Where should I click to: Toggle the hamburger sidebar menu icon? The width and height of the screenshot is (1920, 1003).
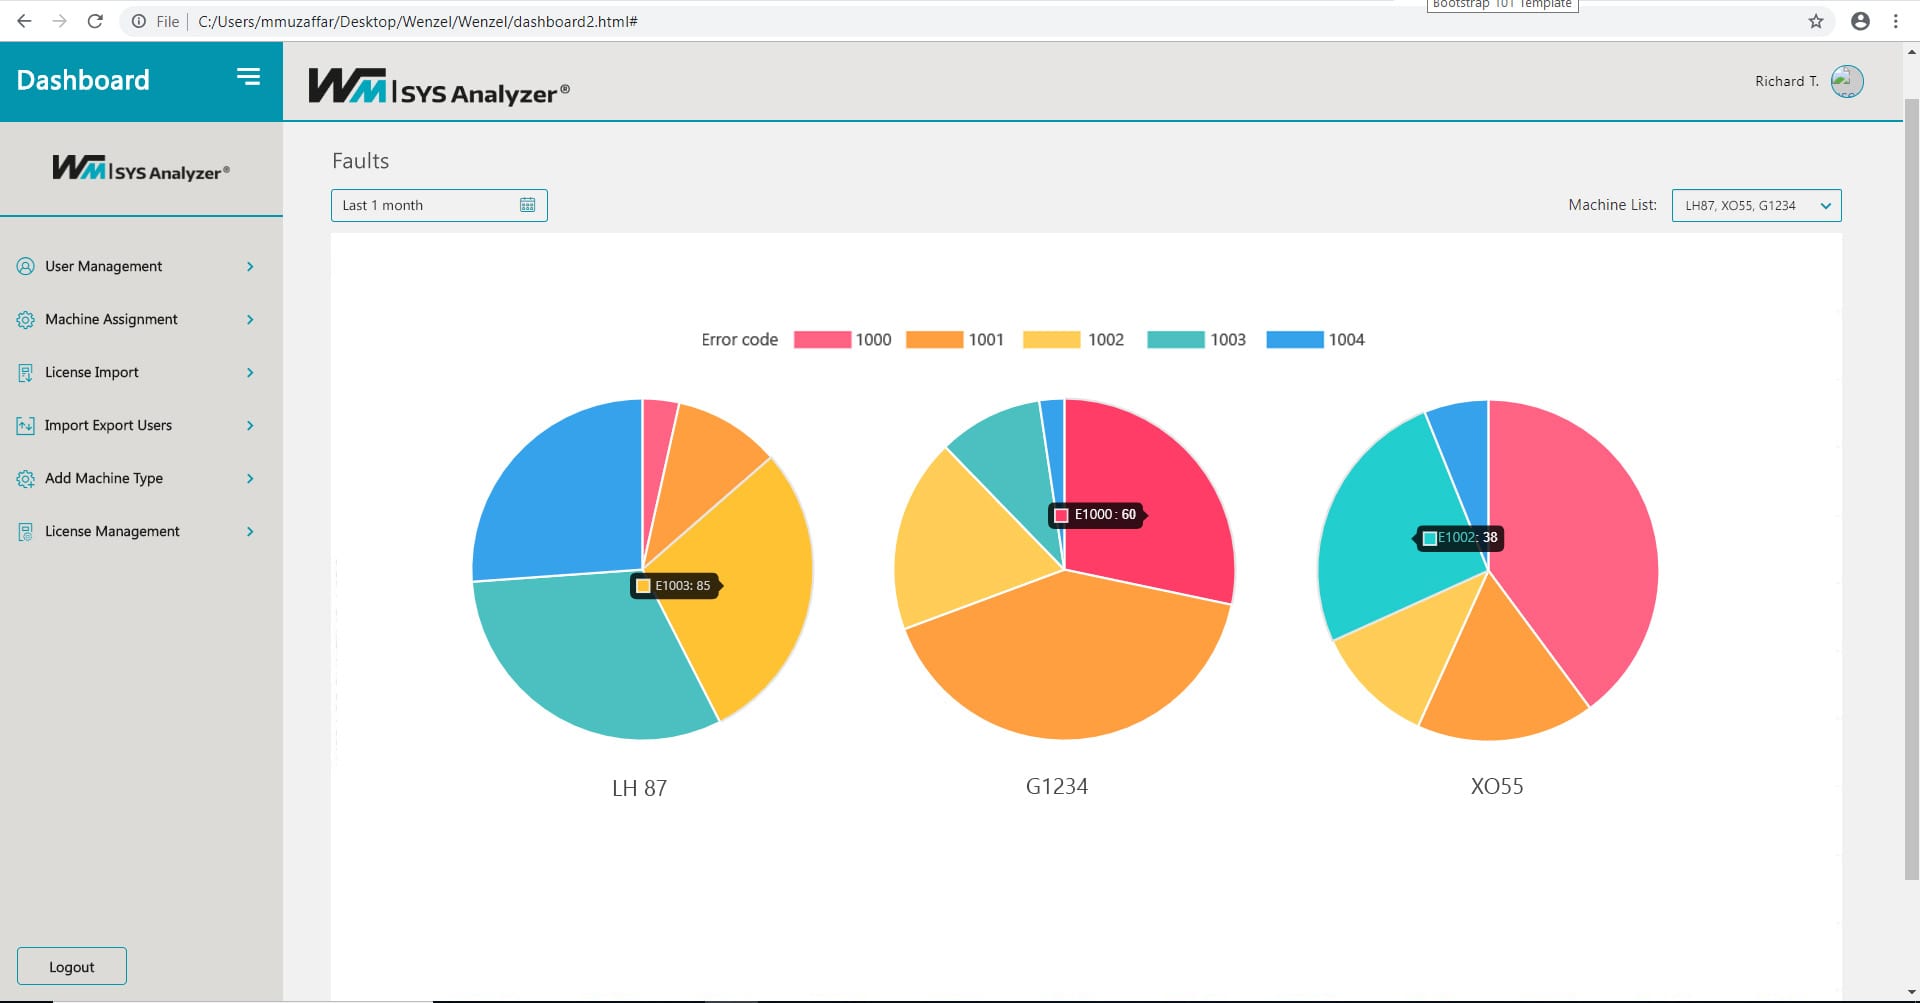coord(248,77)
